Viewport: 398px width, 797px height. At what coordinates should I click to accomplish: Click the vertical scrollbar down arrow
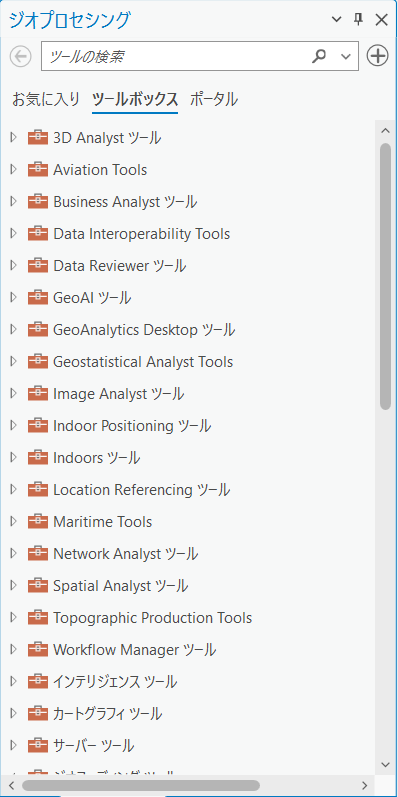pos(385,764)
